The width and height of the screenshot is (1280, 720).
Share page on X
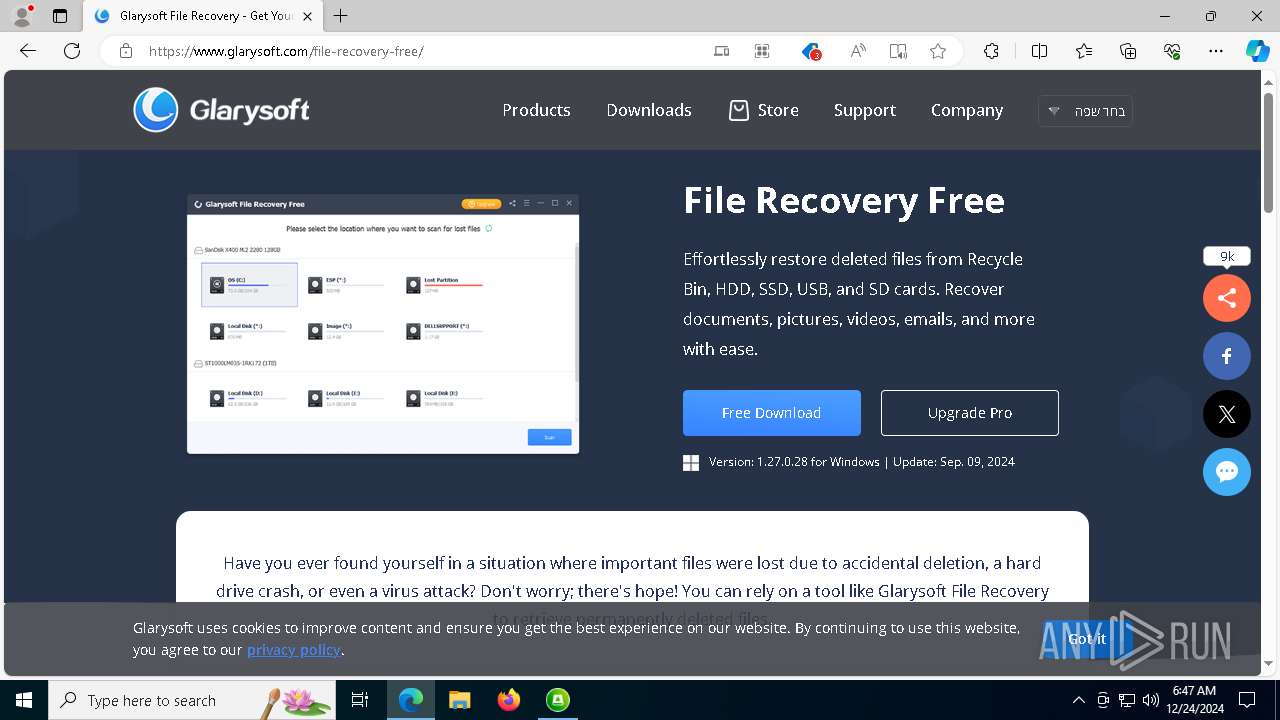click(x=1227, y=414)
